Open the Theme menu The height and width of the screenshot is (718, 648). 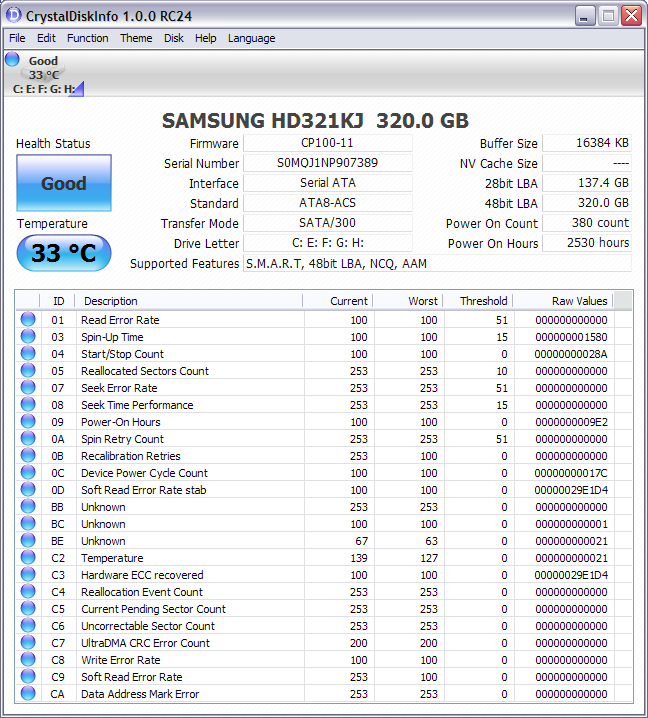tap(136, 38)
